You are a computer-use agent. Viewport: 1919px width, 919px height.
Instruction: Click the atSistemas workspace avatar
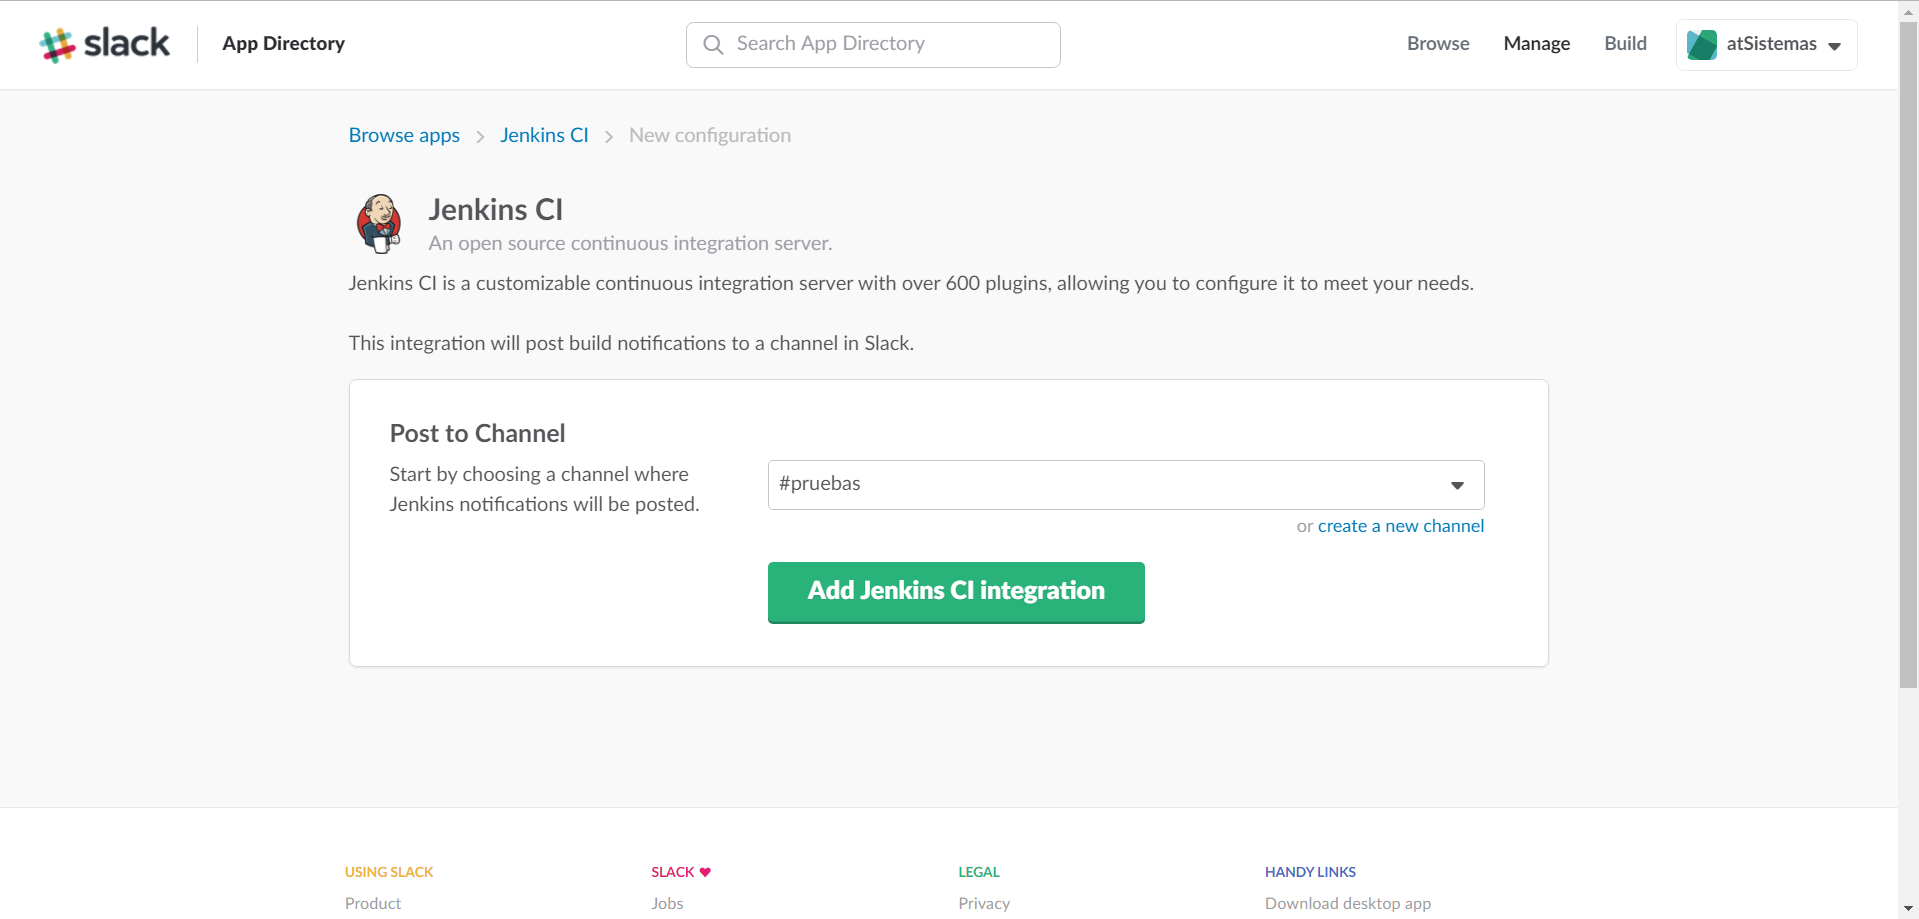1701,44
